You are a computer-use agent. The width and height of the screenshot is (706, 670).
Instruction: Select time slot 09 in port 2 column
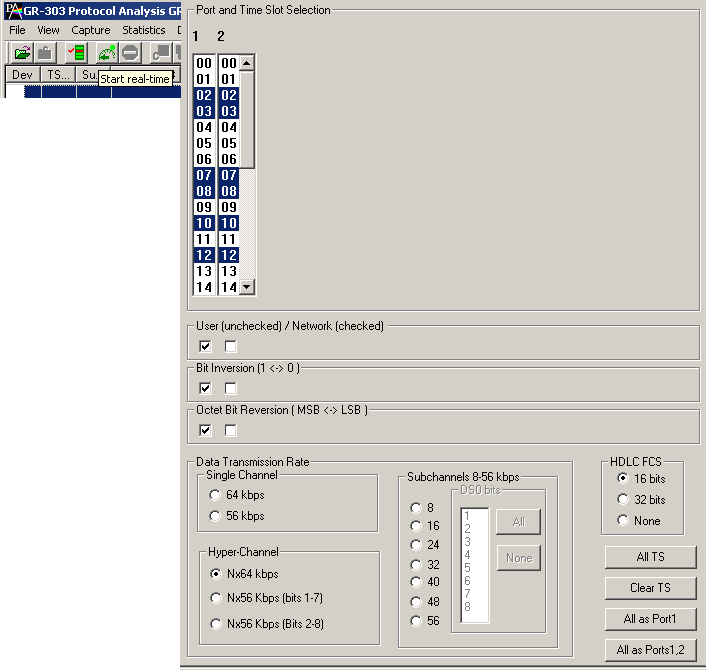pyautogui.click(x=229, y=207)
